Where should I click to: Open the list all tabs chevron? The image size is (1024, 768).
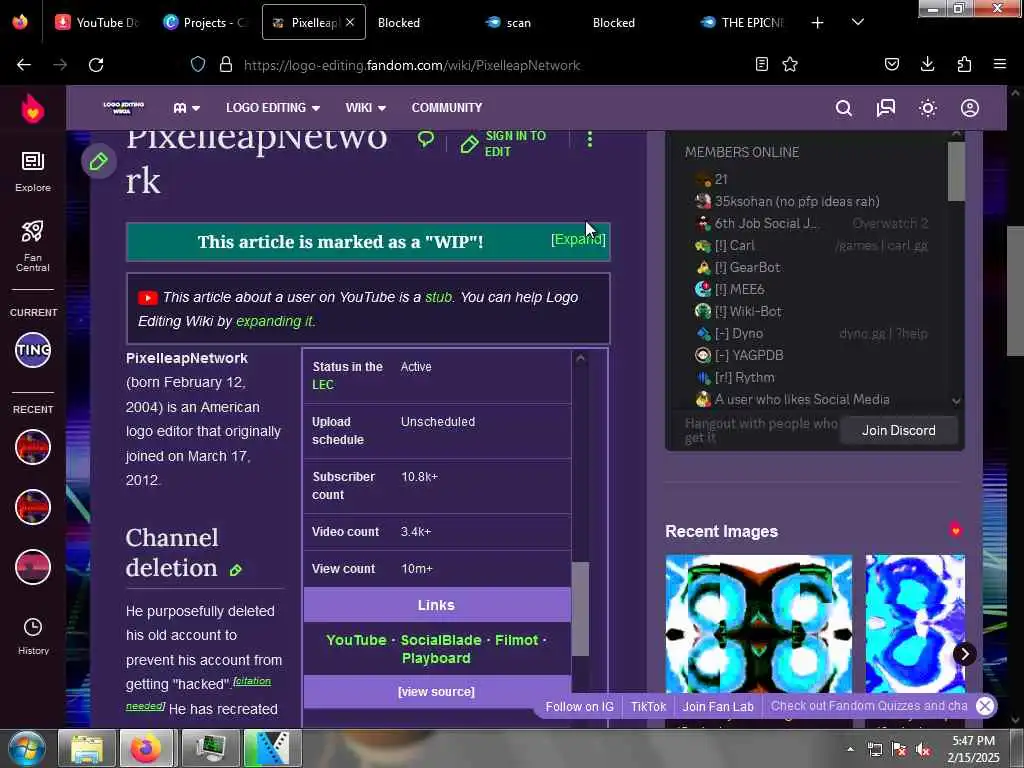858,22
